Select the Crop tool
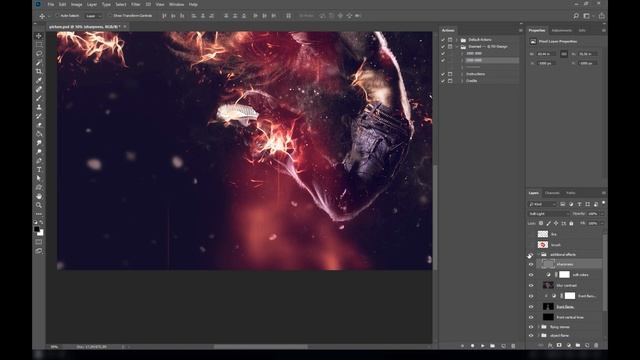The image size is (640, 360). 39,71
